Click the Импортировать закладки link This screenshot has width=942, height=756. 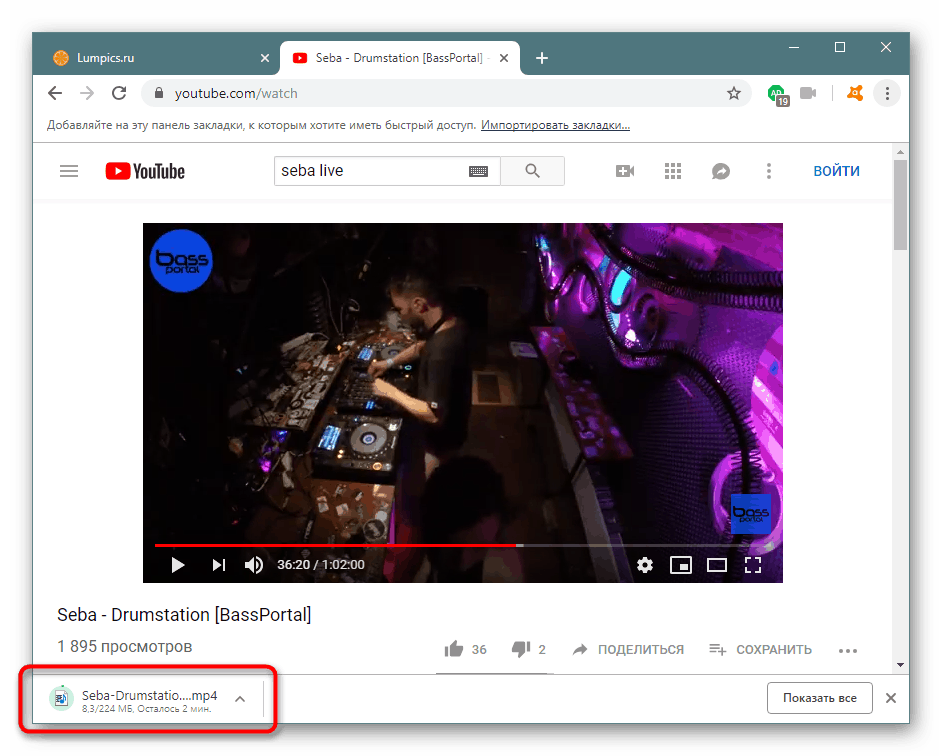(x=555, y=125)
